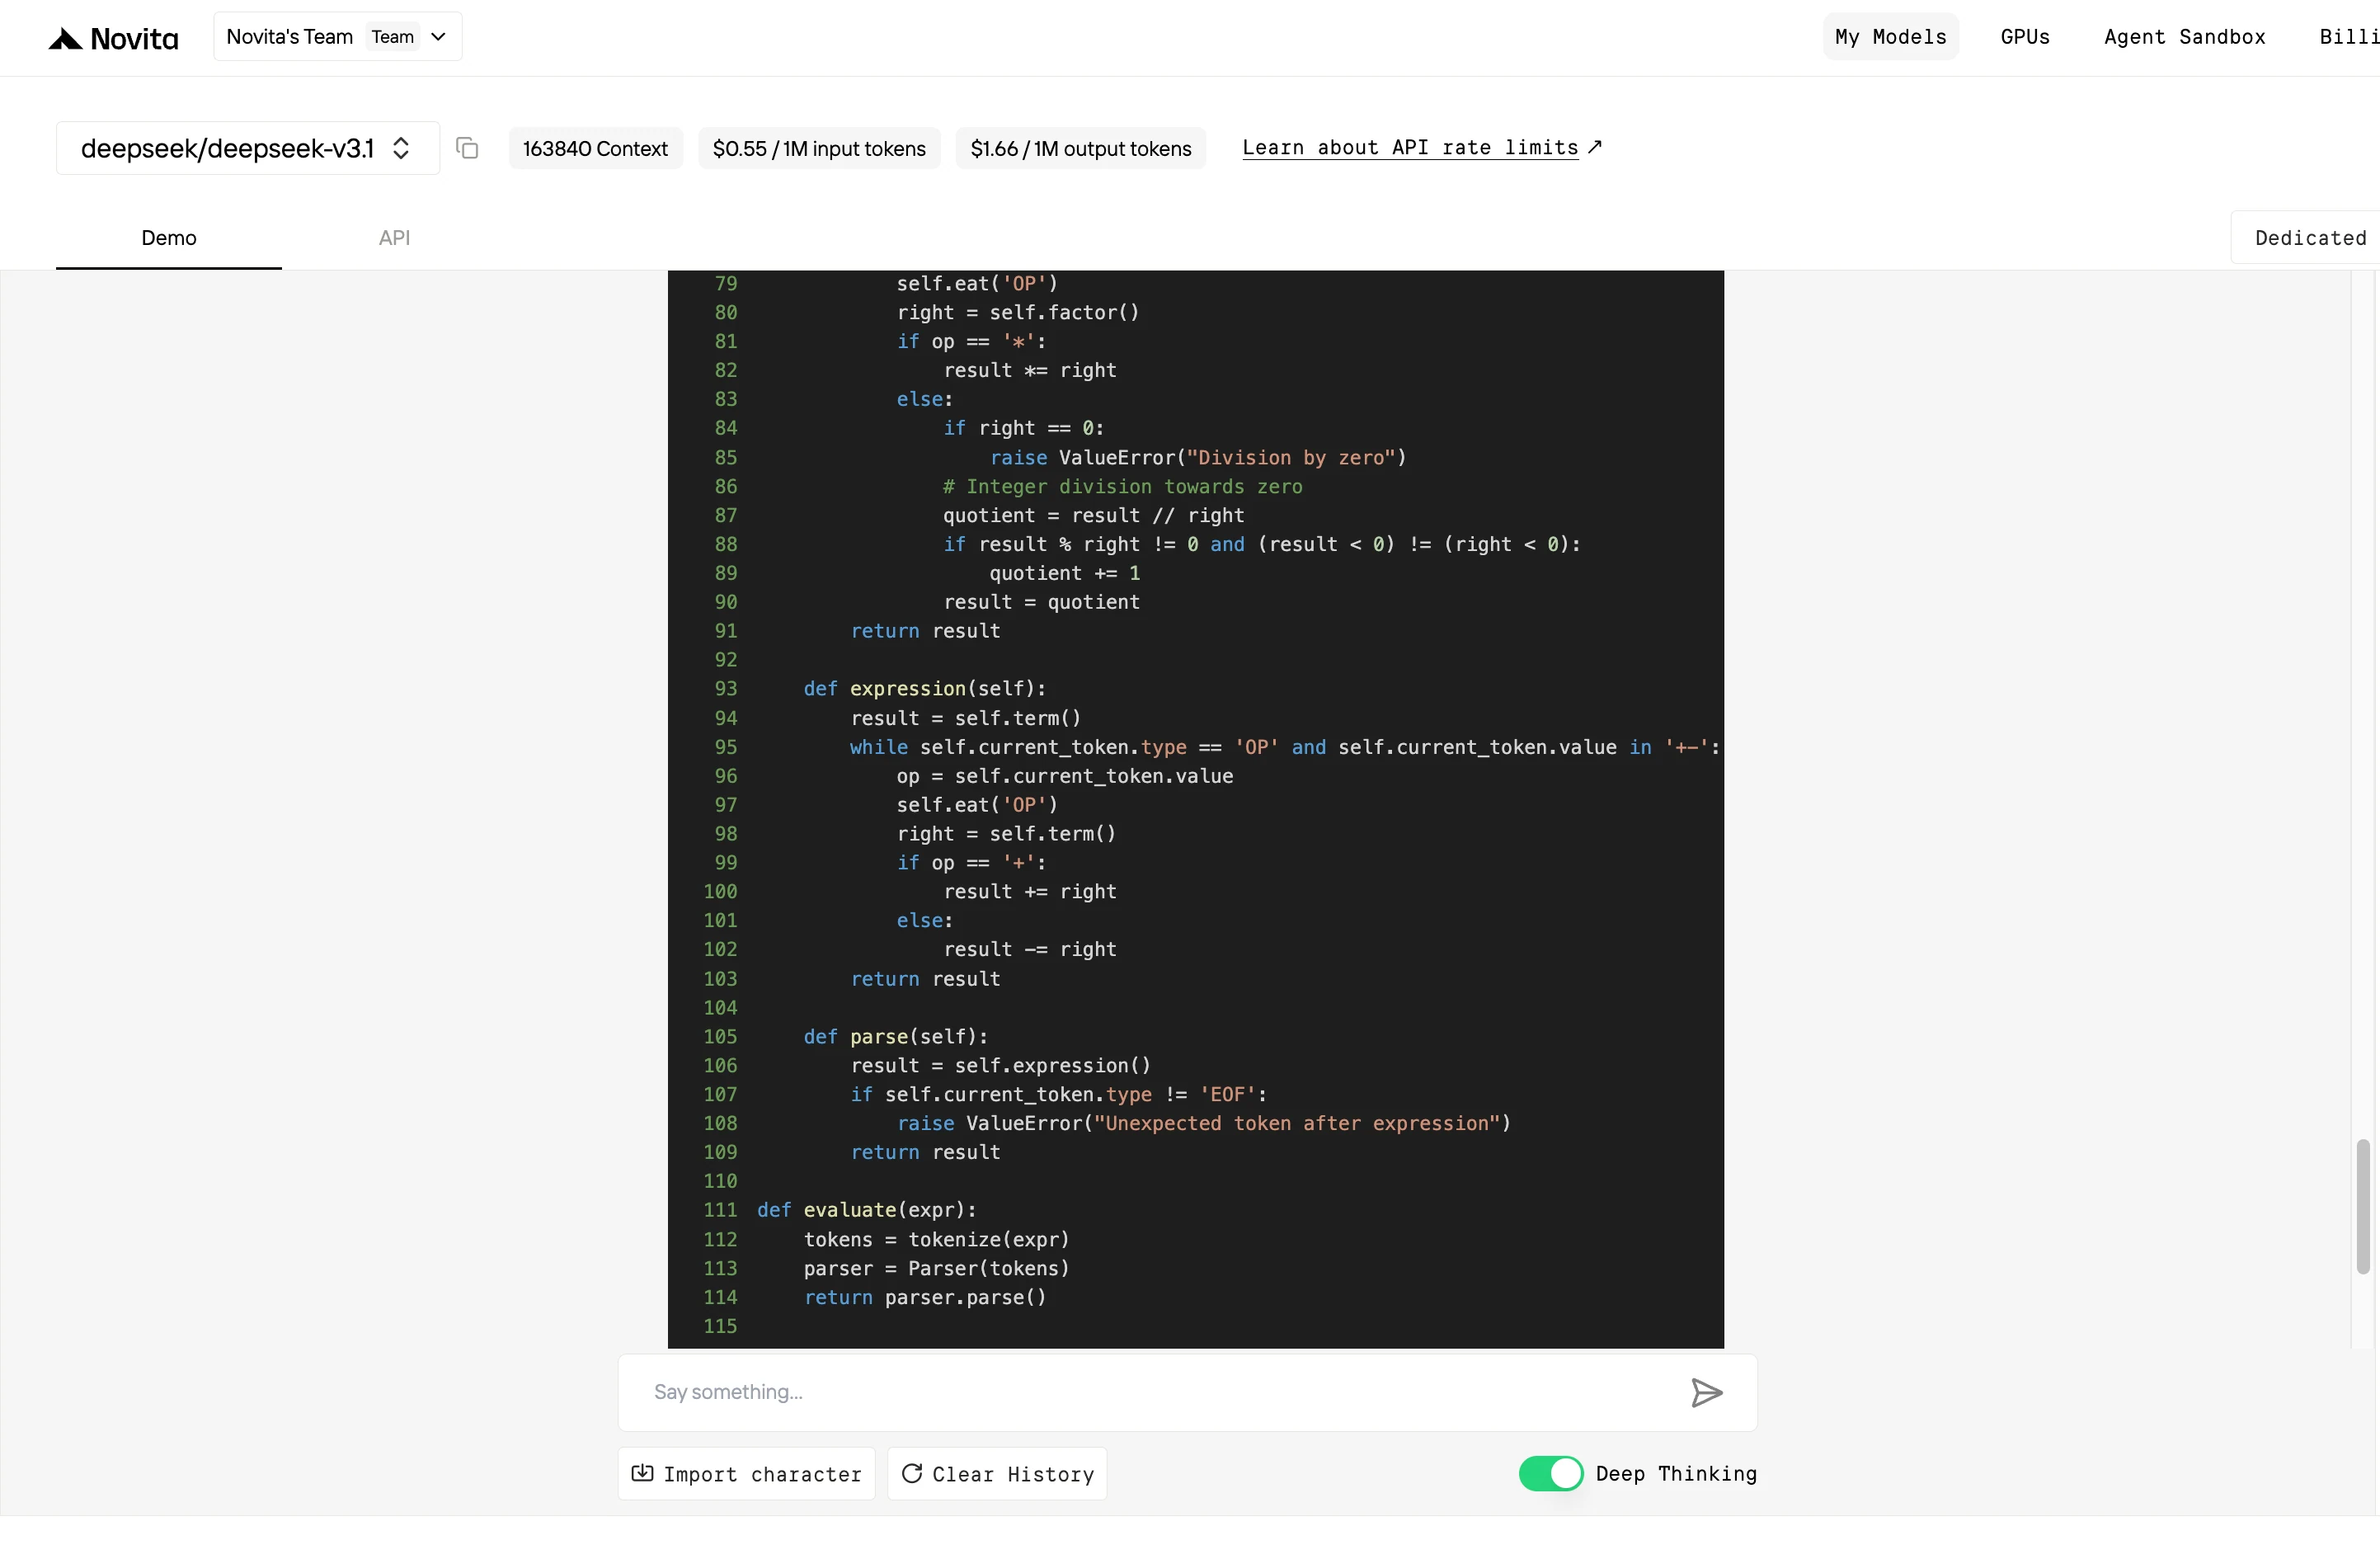The image size is (2380, 1559).
Task: Open the deepseek/deepseek-v3.1 model selector
Action: (247, 148)
